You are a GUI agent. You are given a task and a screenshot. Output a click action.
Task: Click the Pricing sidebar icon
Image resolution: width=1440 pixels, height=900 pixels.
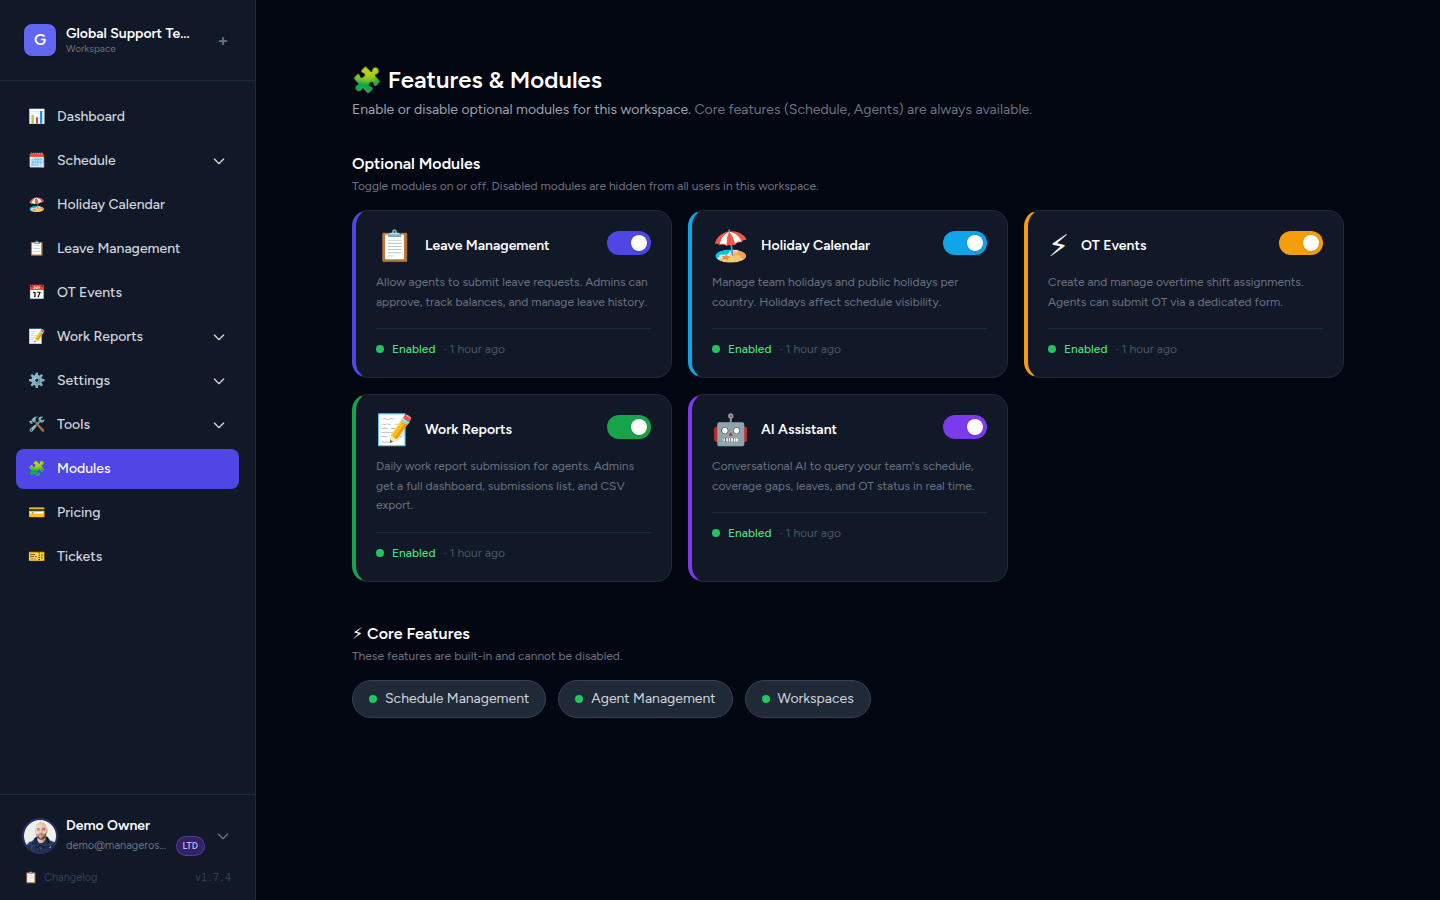point(36,512)
